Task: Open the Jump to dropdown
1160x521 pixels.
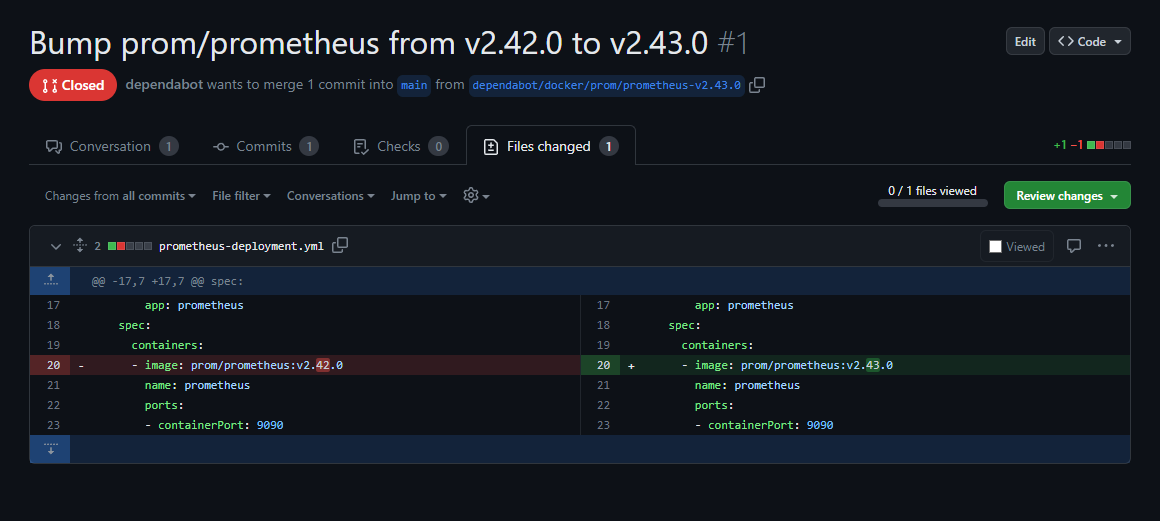Action: point(419,196)
